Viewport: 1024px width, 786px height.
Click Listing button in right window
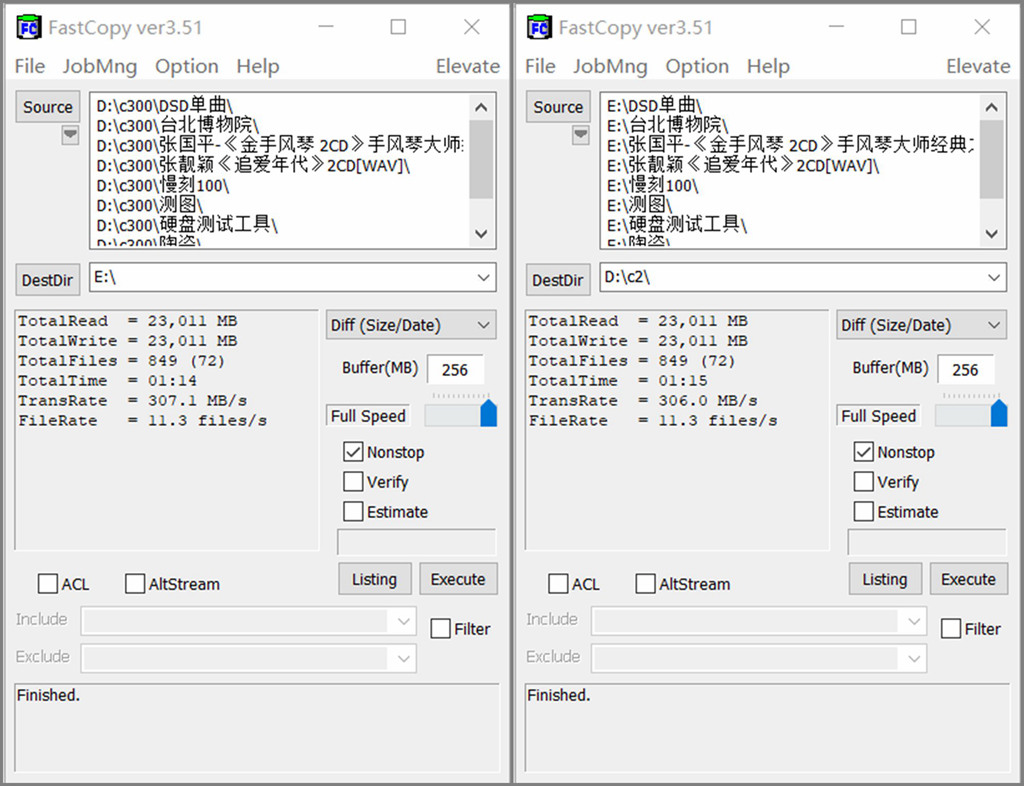(886, 579)
